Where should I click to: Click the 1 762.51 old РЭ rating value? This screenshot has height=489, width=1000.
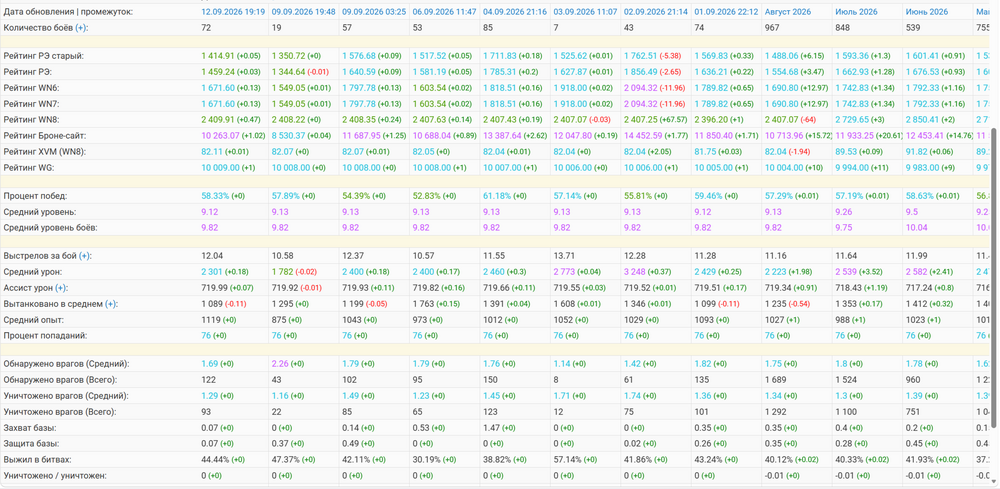[x=640, y=56]
